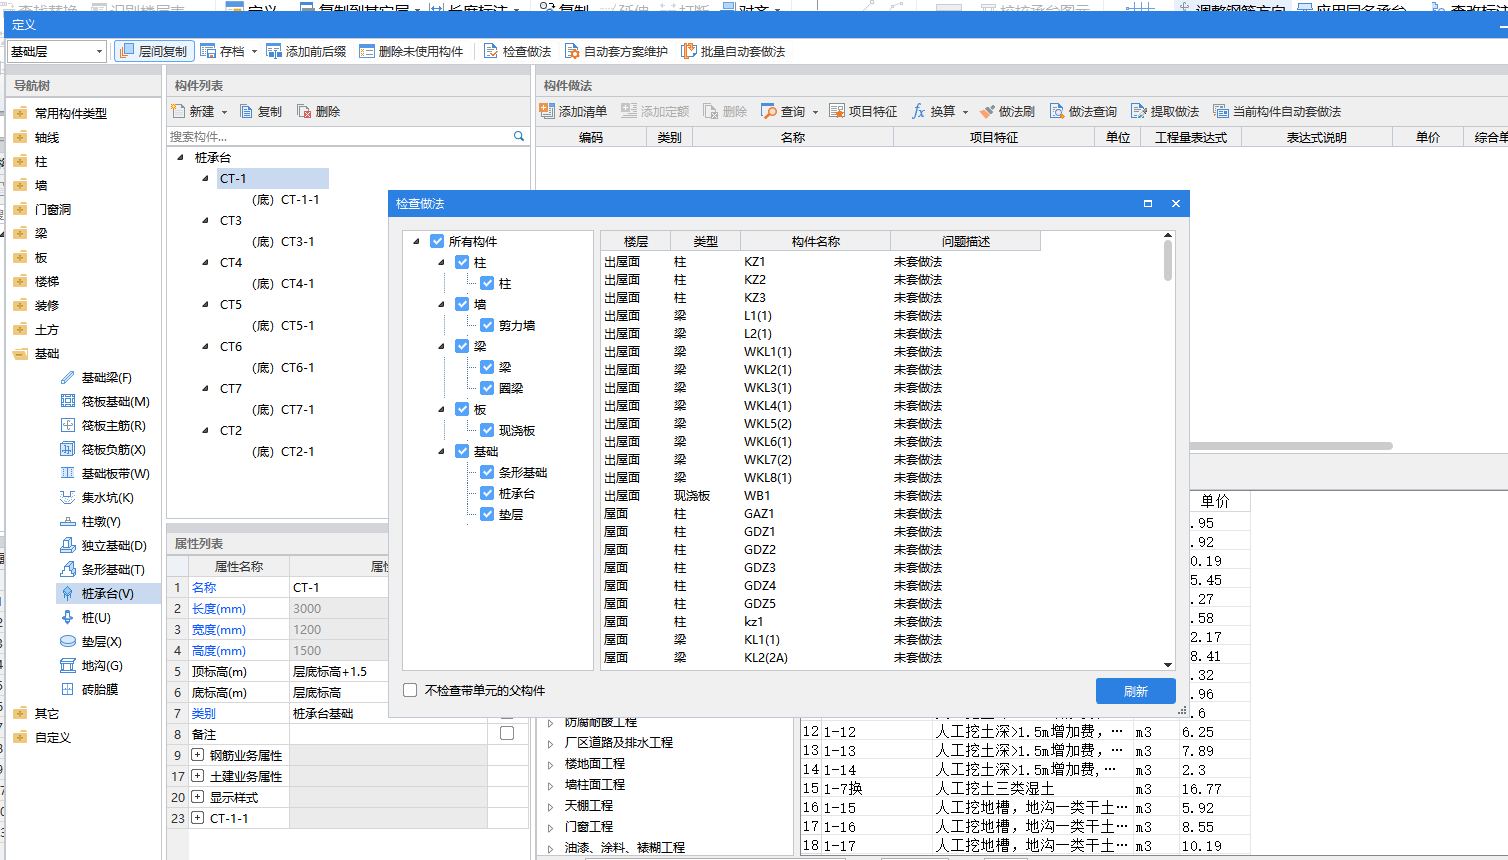
Task: Select 地沟(G) in navigation tree
Action: 102,665
